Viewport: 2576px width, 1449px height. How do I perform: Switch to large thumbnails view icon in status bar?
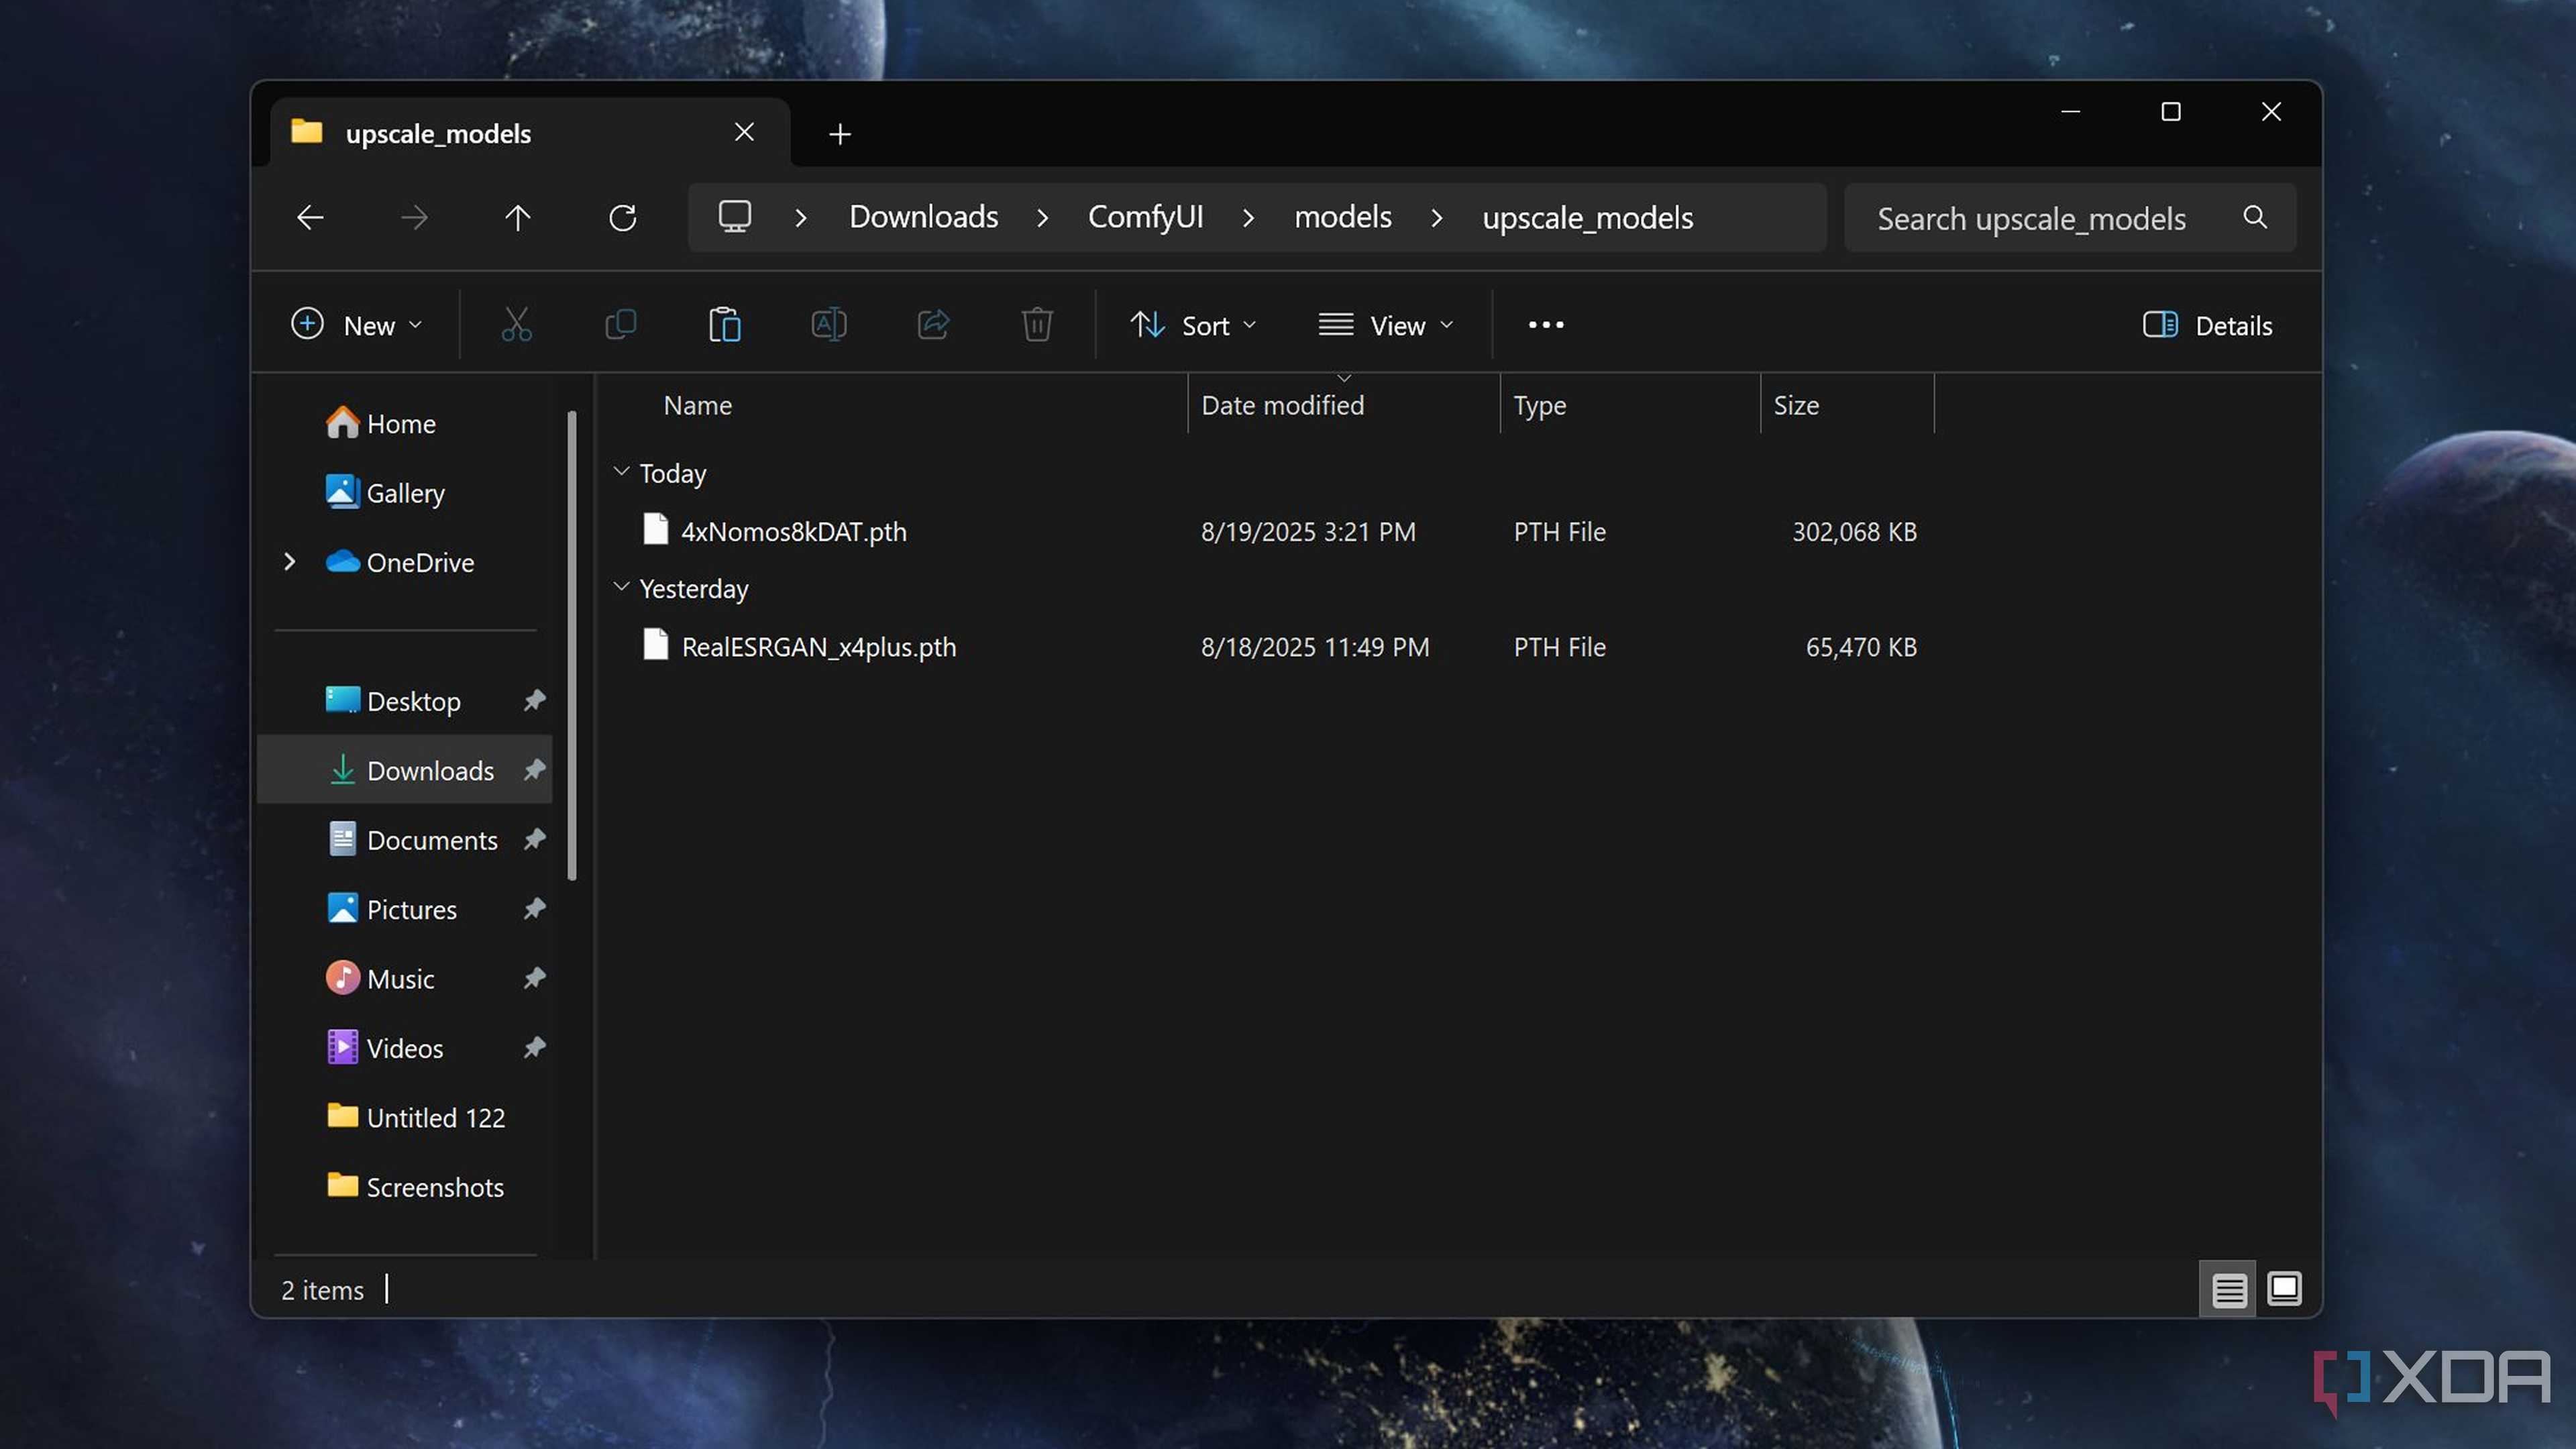click(x=2284, y=1289)
